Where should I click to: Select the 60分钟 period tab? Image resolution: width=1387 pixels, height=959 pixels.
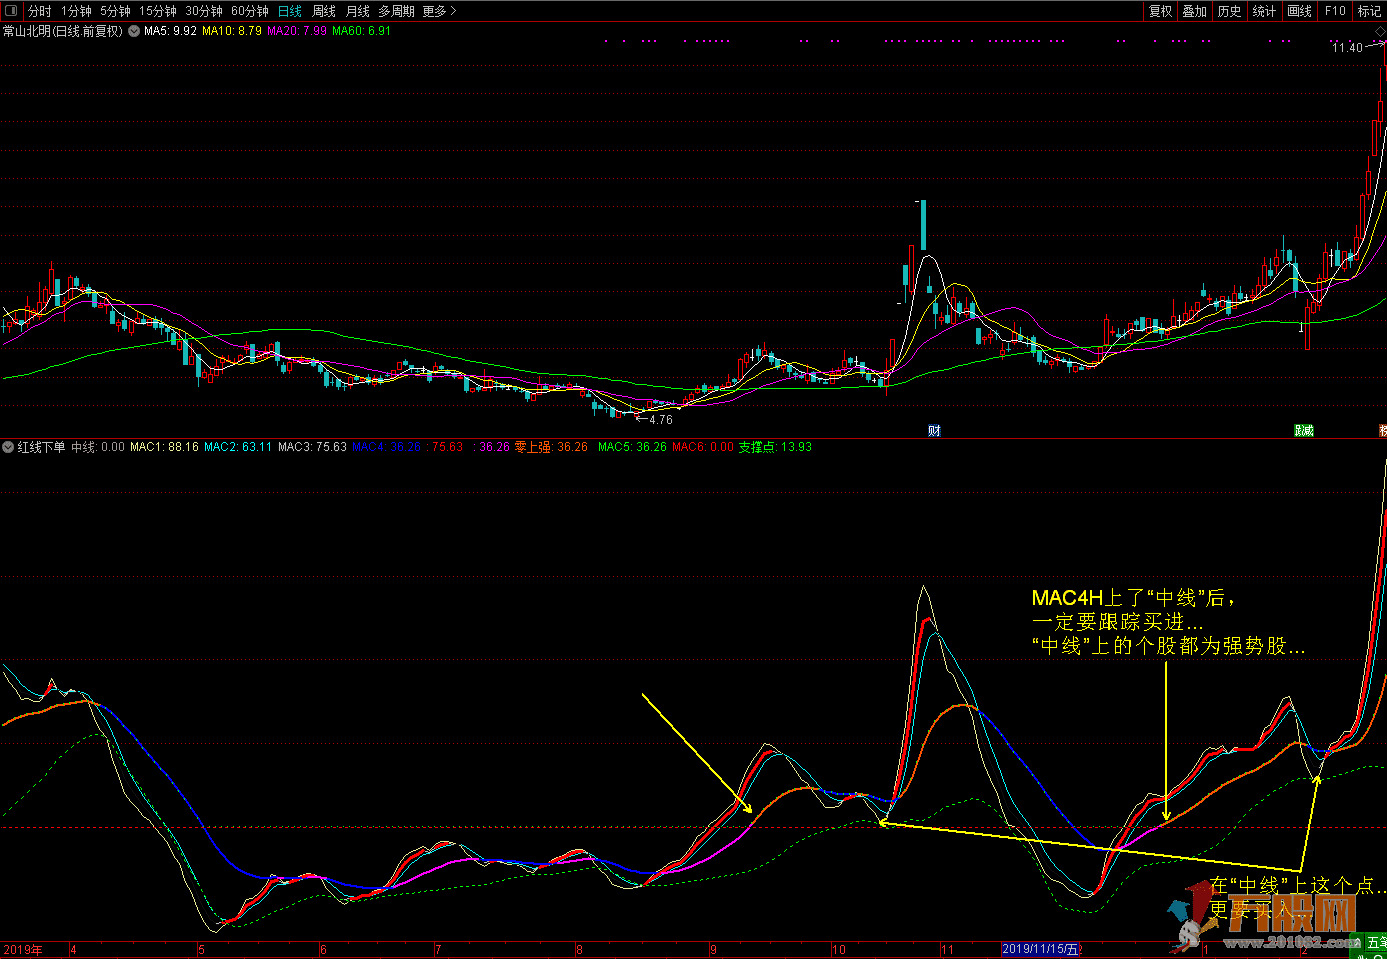pyautogui.click(x=250, y=11)
